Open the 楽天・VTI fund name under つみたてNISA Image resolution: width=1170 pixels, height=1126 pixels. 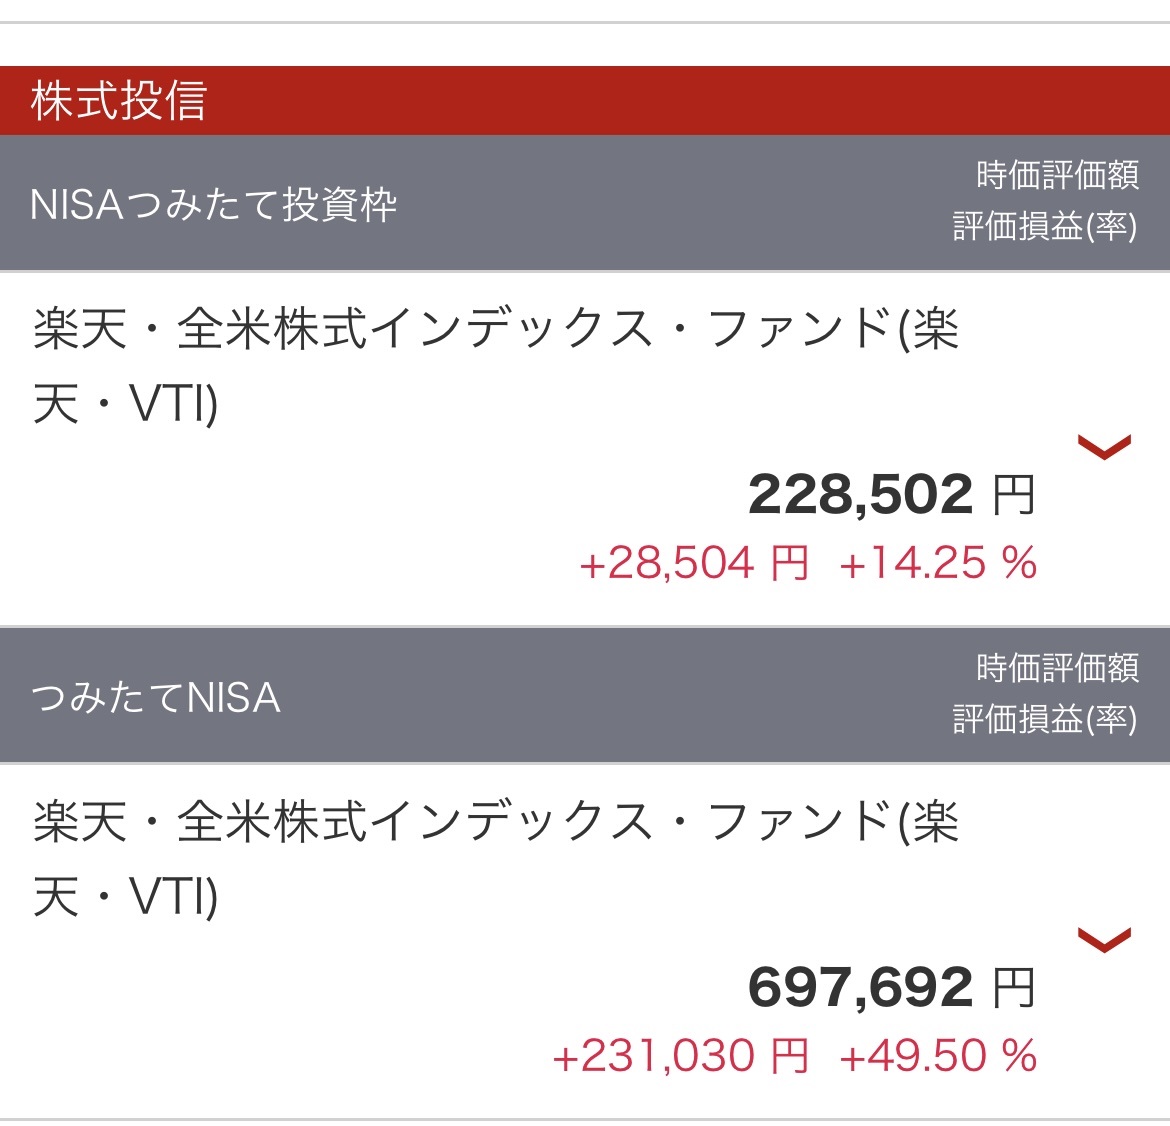click(x=495, y=858)
